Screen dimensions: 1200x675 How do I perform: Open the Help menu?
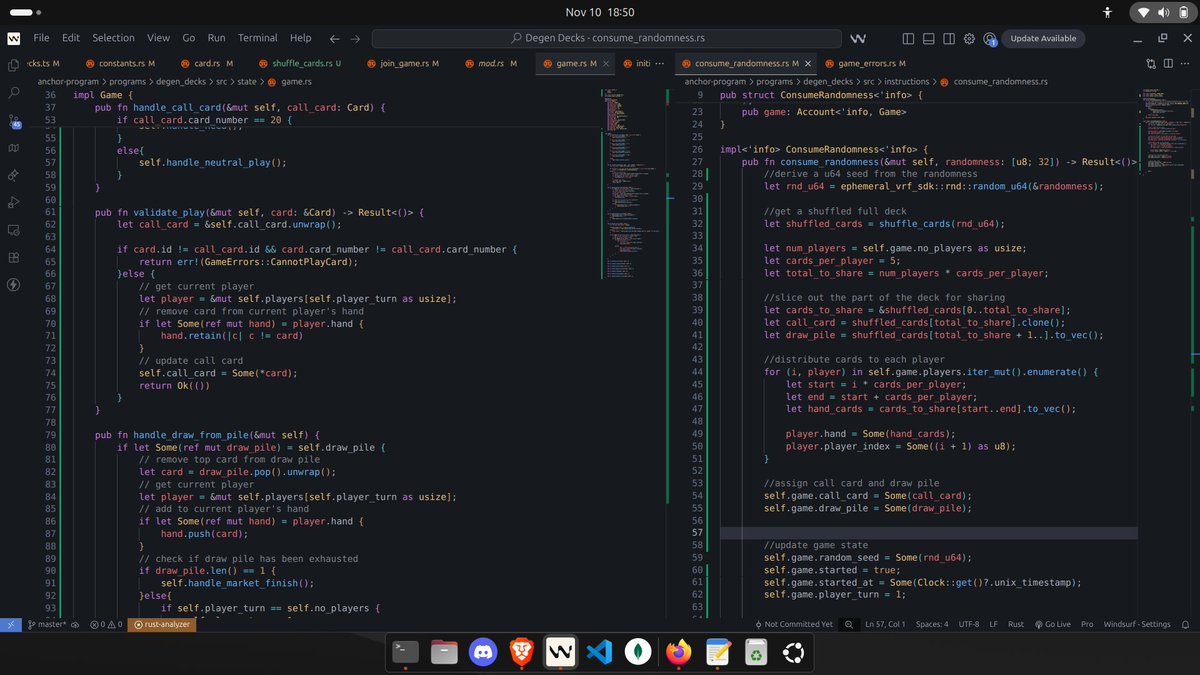point(300,38)
